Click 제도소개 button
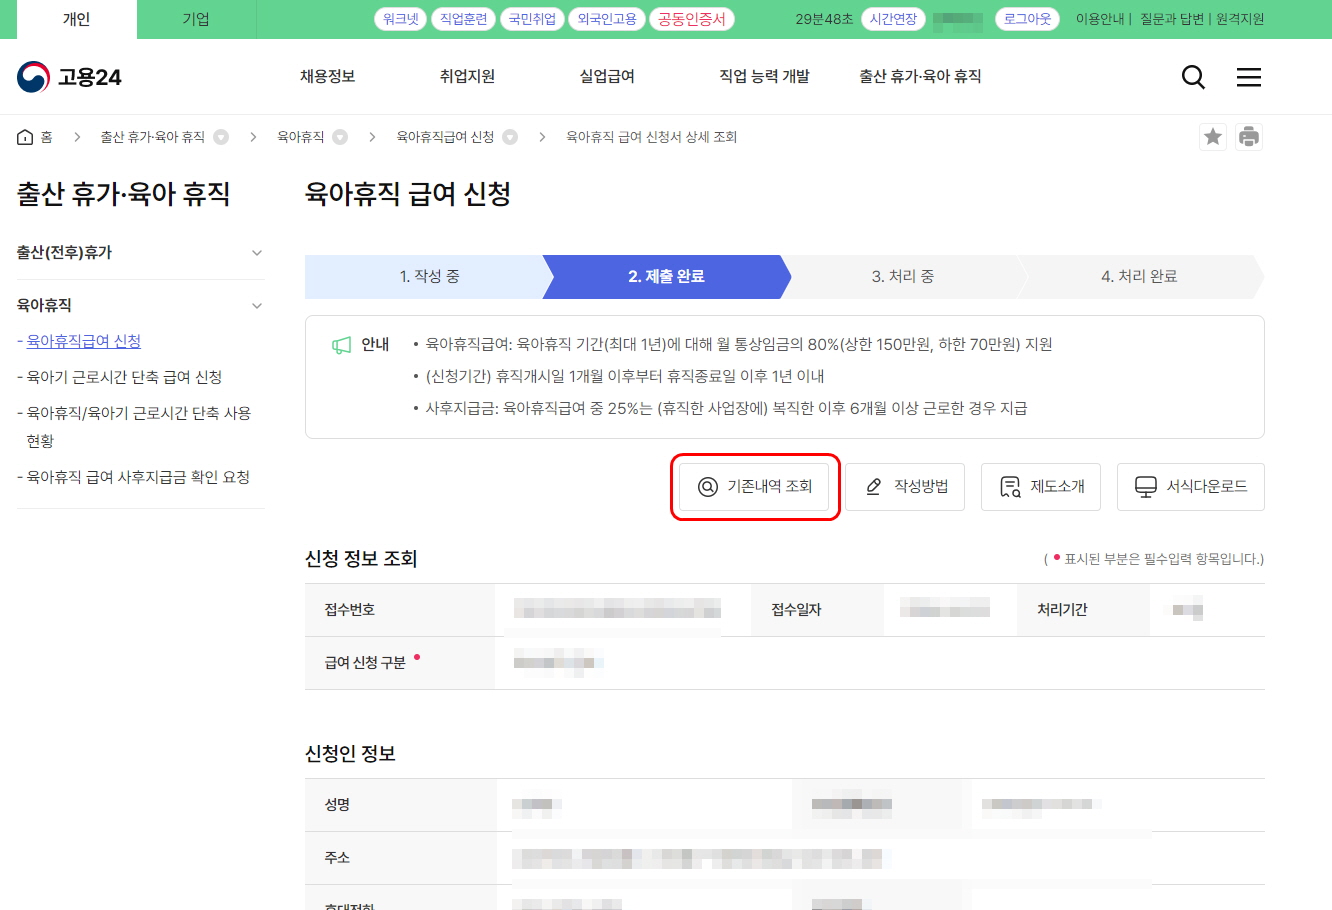Screen dimensions: 1332x910 tap(1041, 487)
